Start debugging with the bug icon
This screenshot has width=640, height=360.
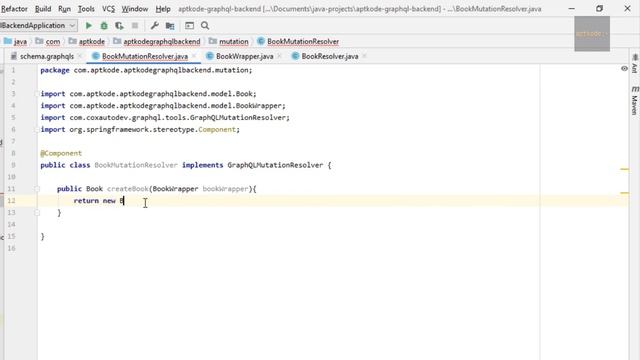pos(104,26)
